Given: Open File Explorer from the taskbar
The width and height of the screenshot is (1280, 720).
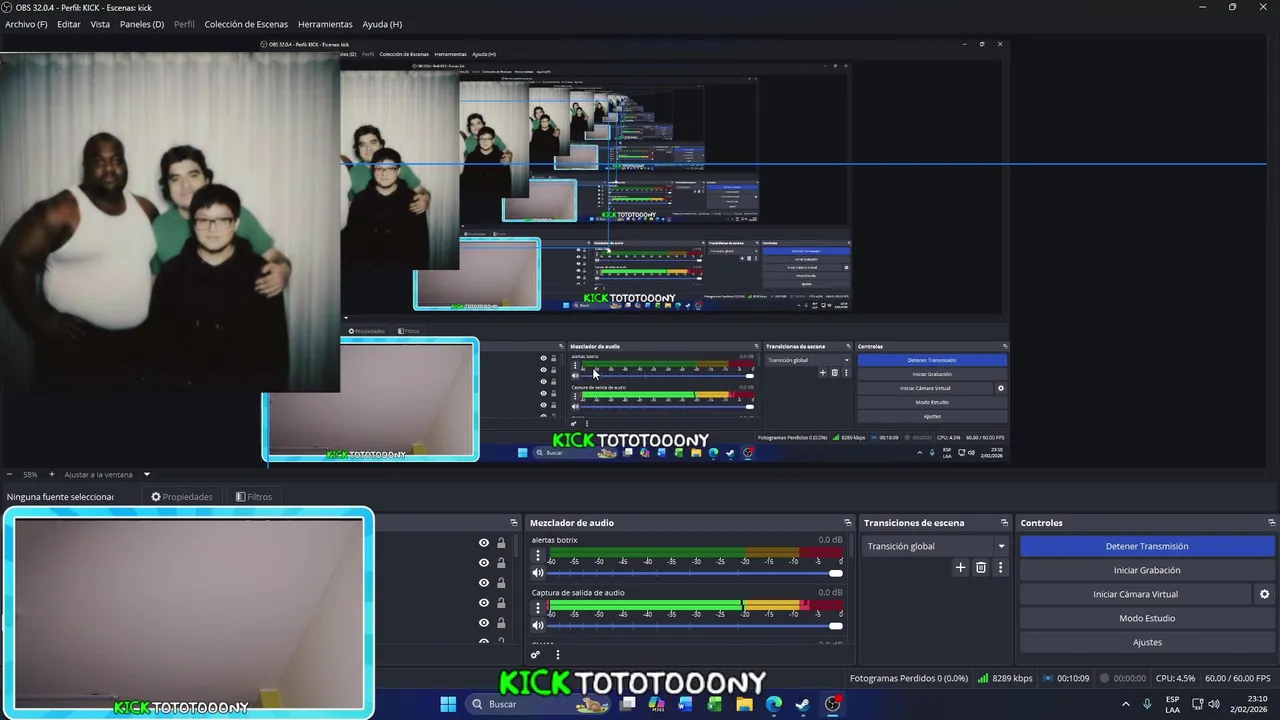Looking at the screenshot, I should [x=744, y=704].
